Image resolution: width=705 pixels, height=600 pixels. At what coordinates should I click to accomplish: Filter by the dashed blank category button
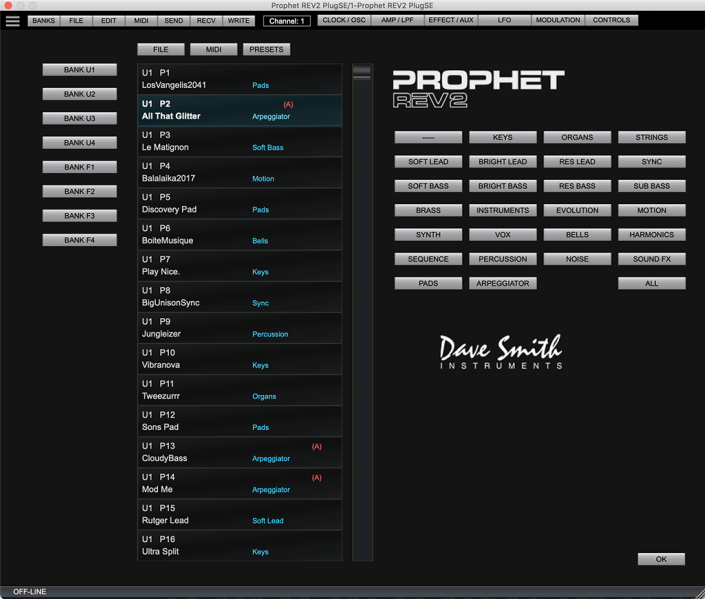tap(428, 137)
